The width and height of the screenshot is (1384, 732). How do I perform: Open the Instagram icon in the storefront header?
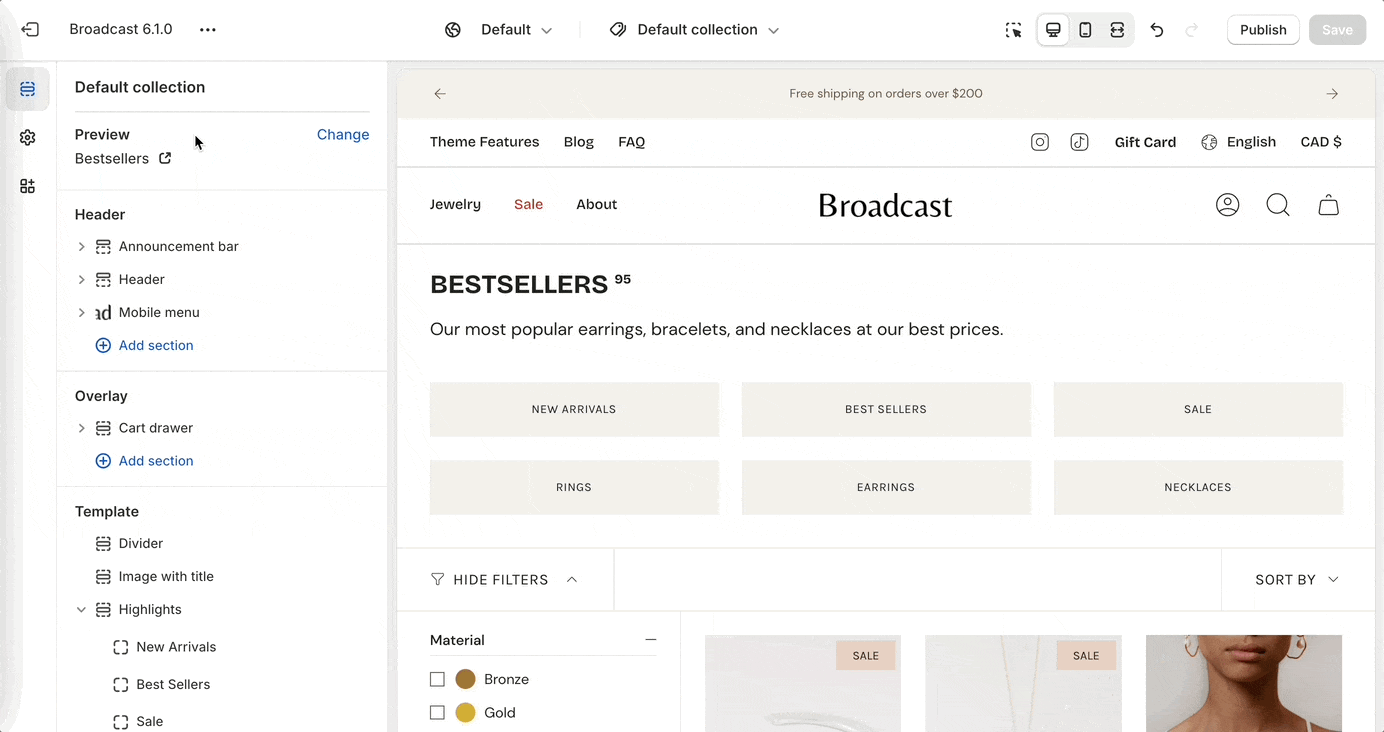pos(1040,142)
